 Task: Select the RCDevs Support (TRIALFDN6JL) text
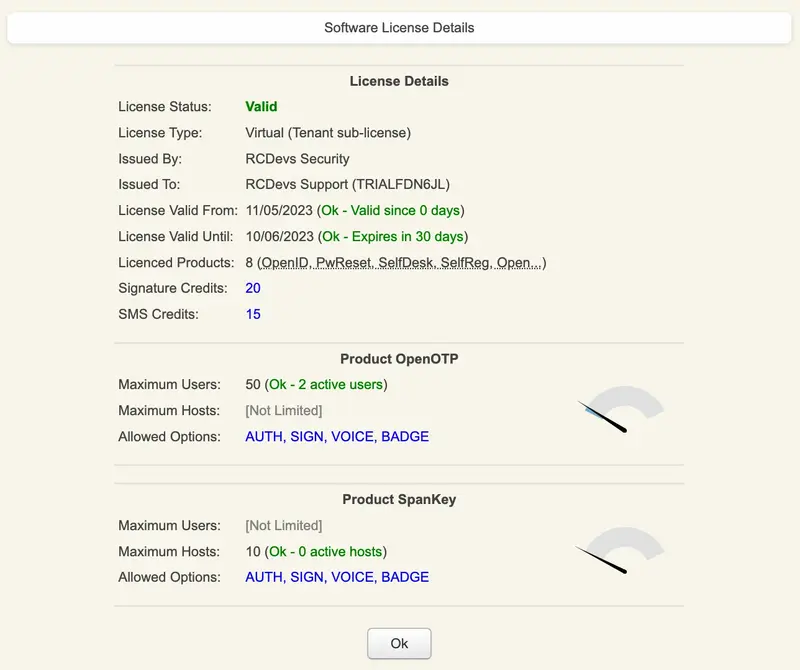click(x=347, y=184)
